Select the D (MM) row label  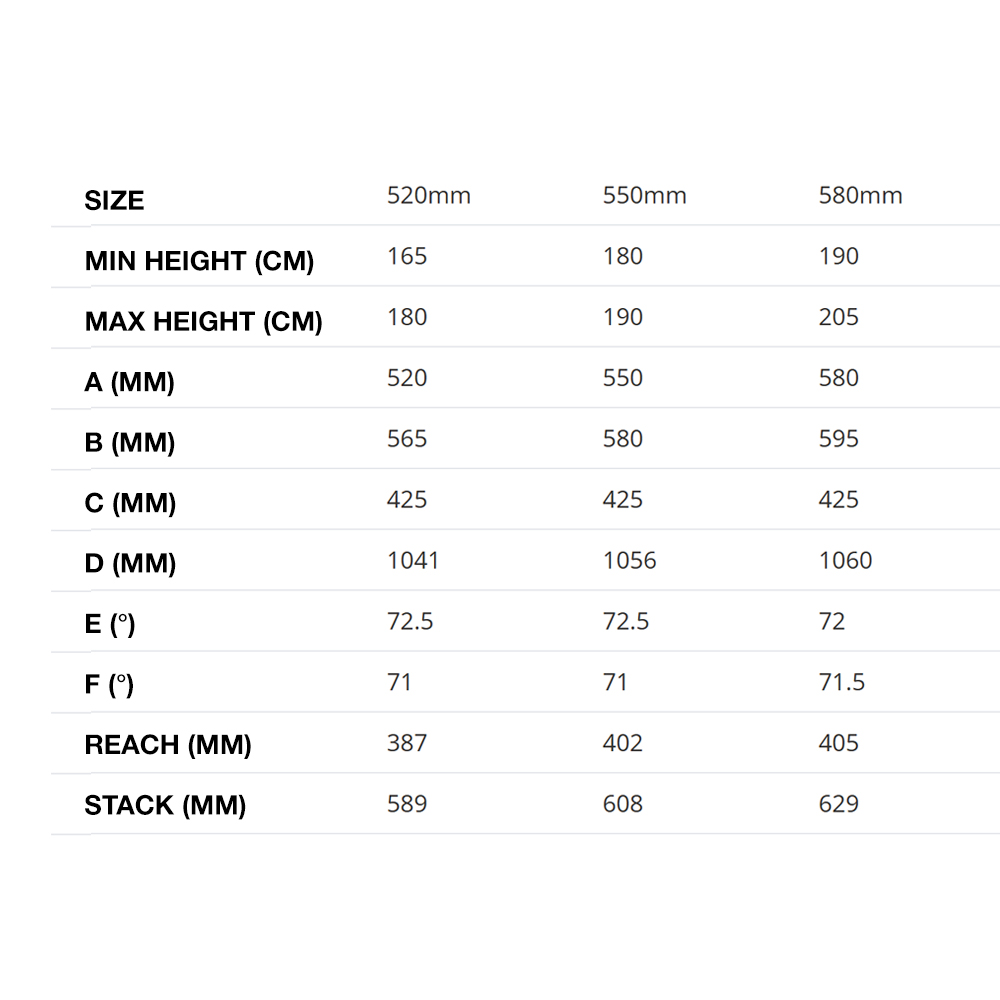[130, 564]
